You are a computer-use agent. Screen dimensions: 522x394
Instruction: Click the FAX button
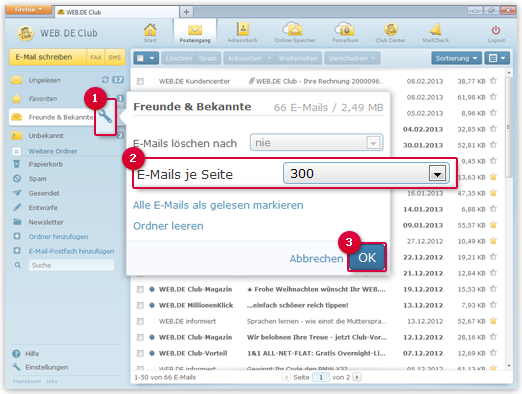(x=96, y=57)
